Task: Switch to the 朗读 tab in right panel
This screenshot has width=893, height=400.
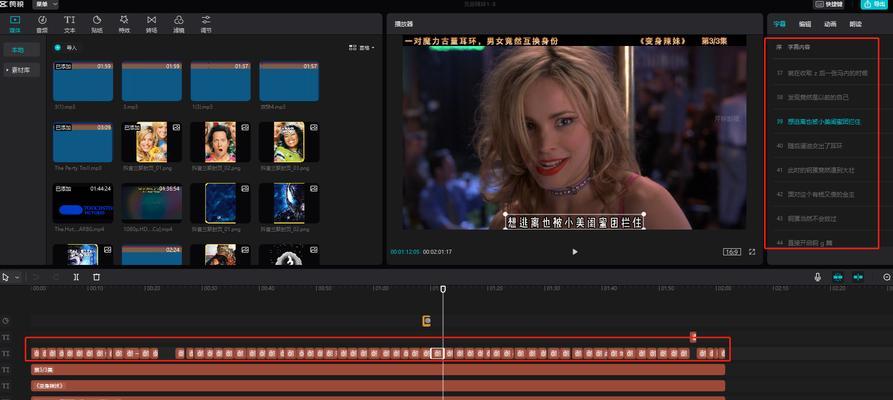Action: click(855, 24)
